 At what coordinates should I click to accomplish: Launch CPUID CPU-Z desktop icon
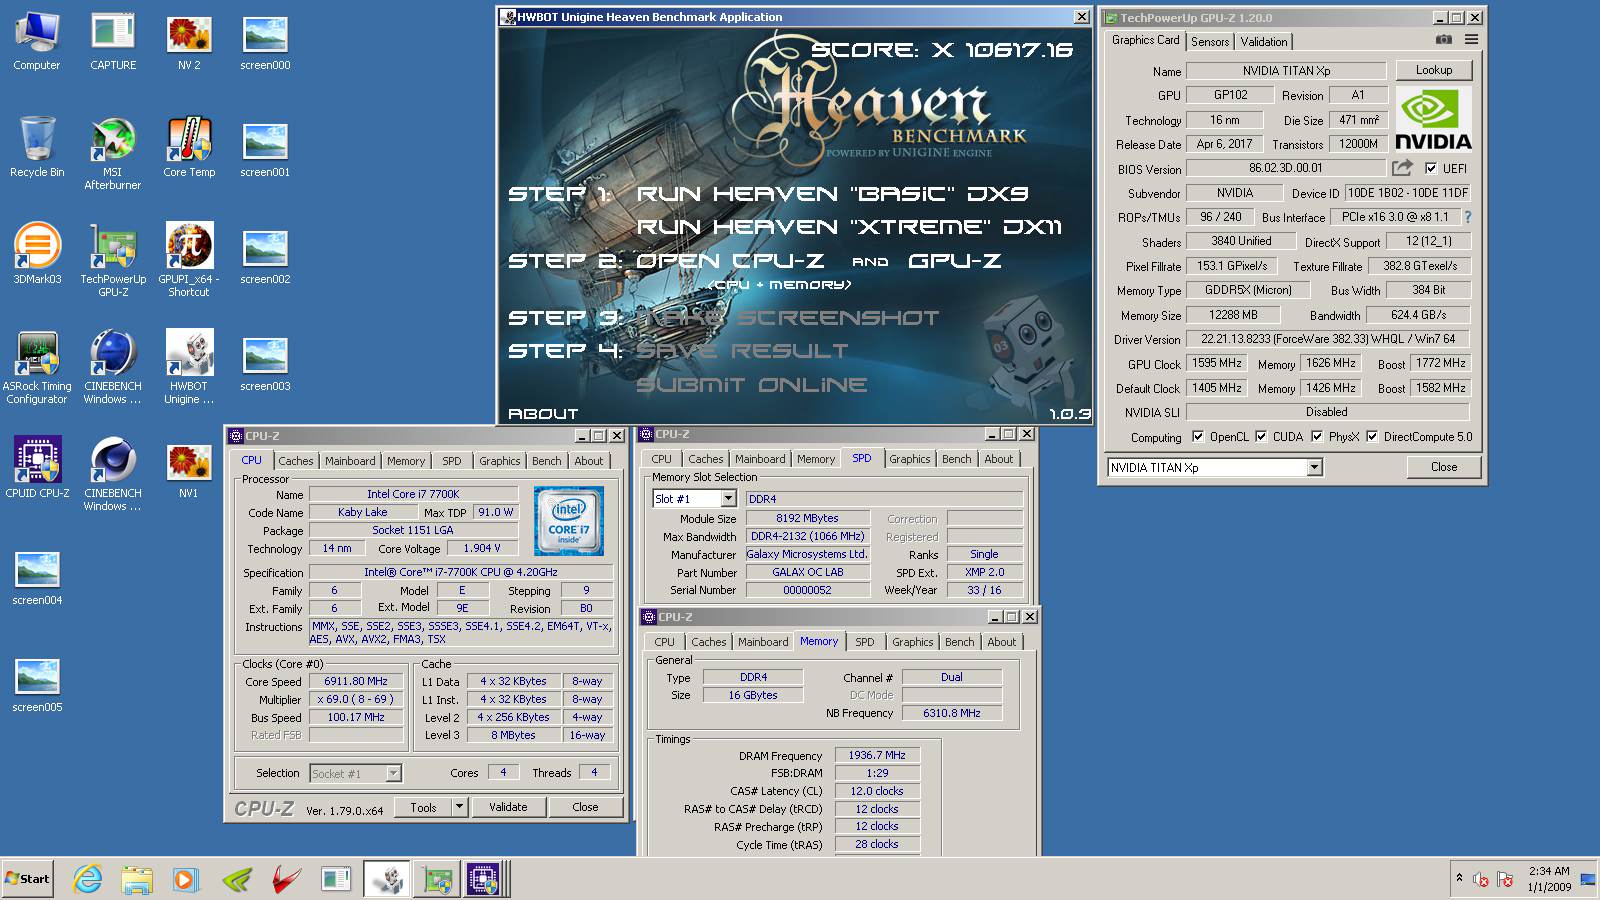click(x=37, y=468)
